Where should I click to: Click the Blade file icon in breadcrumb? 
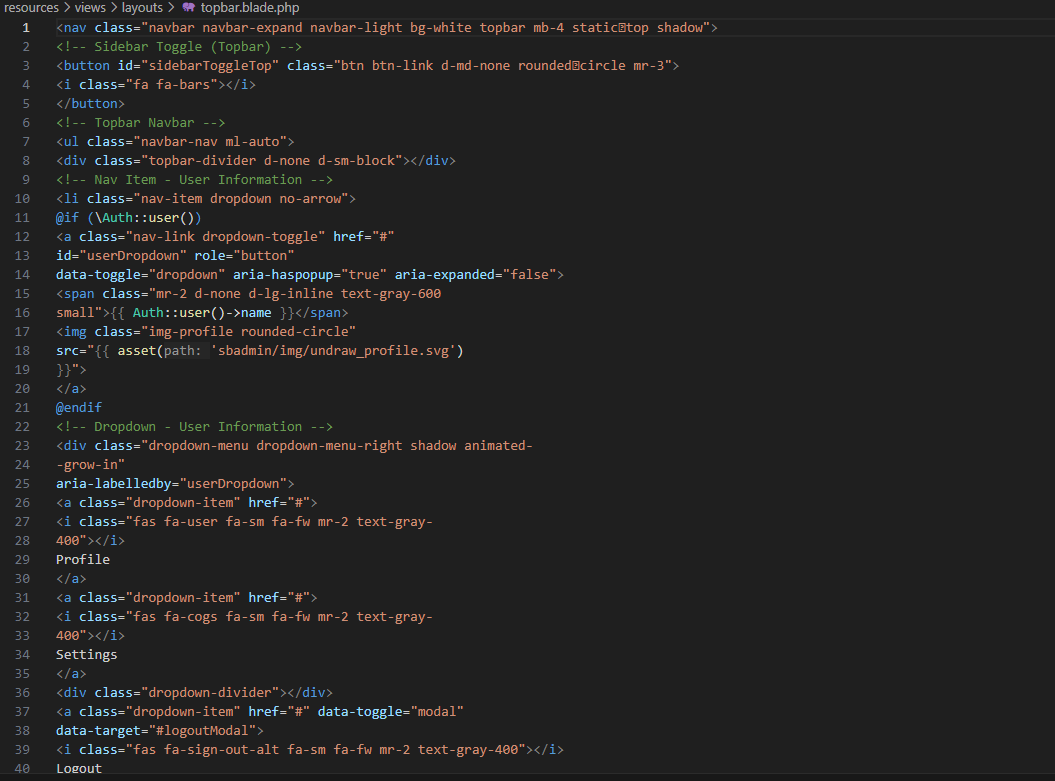pyautogui.click(x=188, y=8)
